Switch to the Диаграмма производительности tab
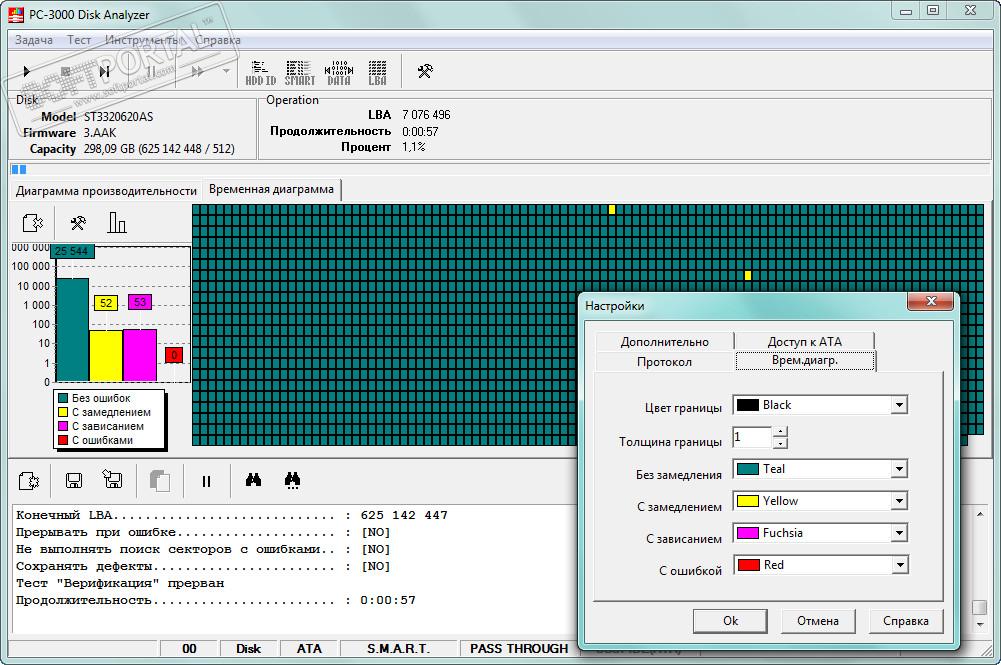Viewport: 1001px width, 665px height. coord(106,190)
